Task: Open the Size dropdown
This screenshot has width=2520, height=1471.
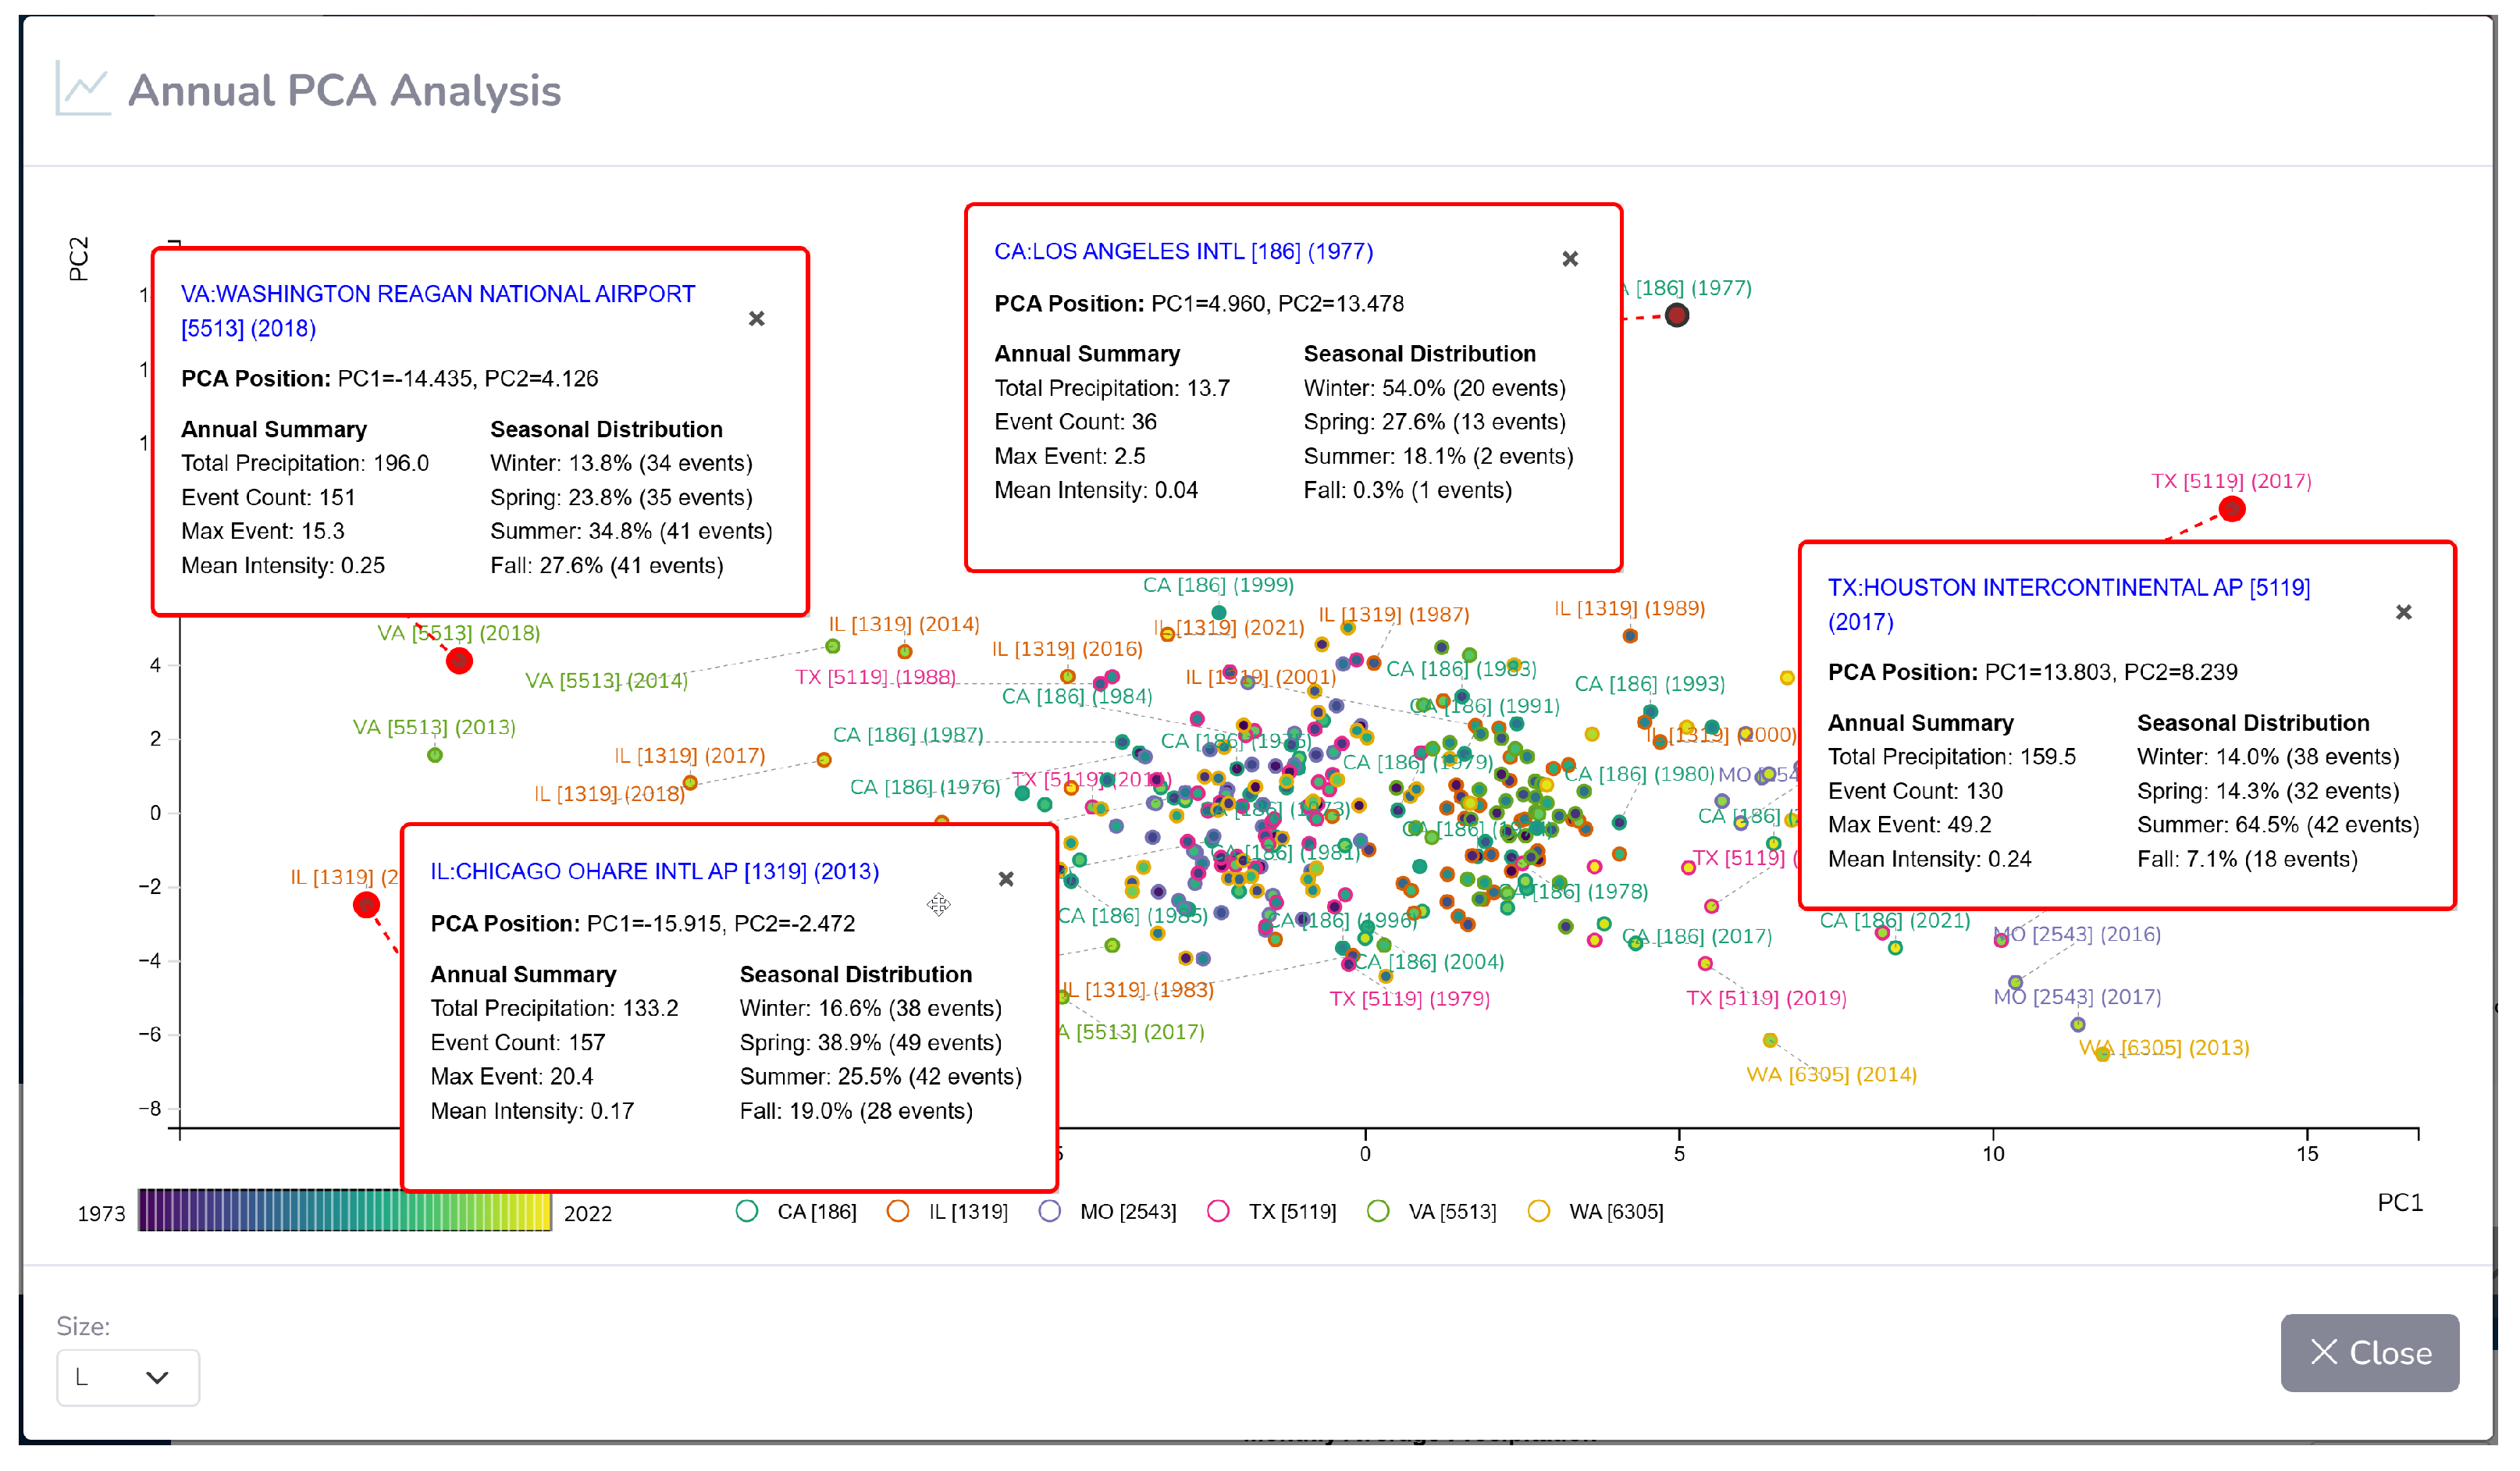Action: [128, 1378]
